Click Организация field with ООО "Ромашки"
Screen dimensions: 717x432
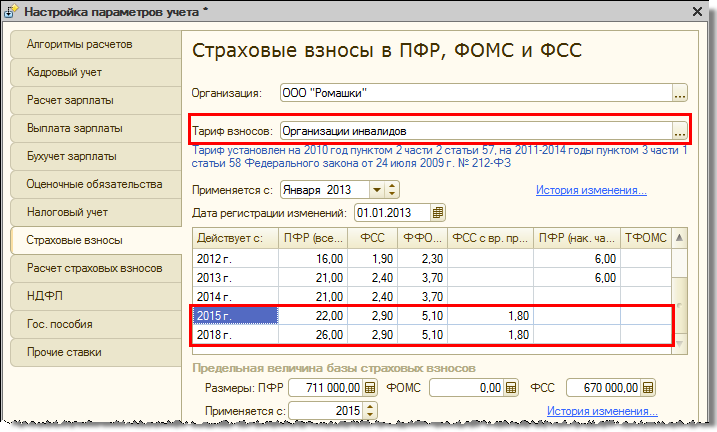click(476, 93)
